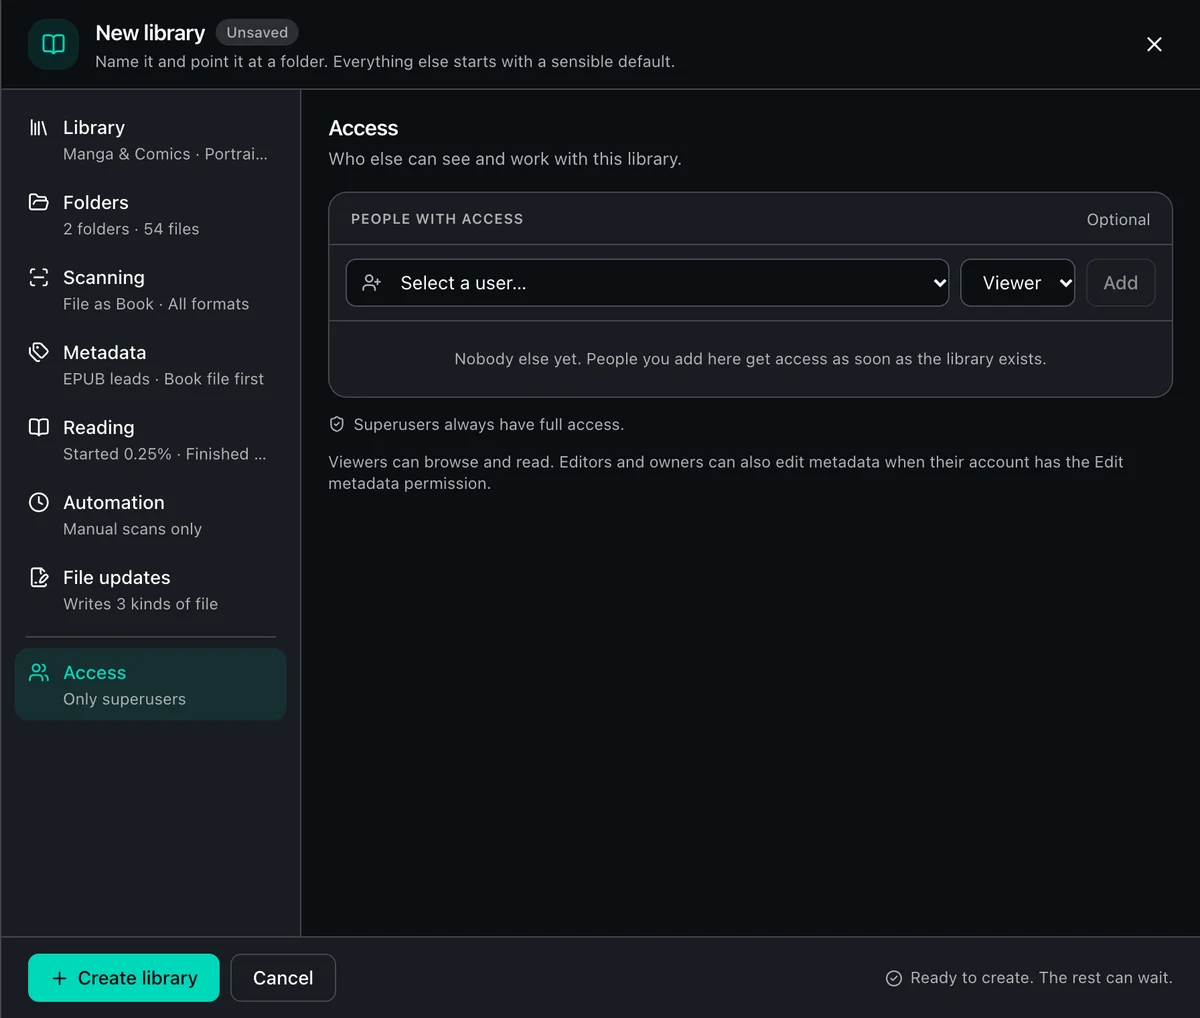The width and height of the screenshot is (1200, 1018).
Task: Click the Access heading in main panel
Action: point(363,128)
